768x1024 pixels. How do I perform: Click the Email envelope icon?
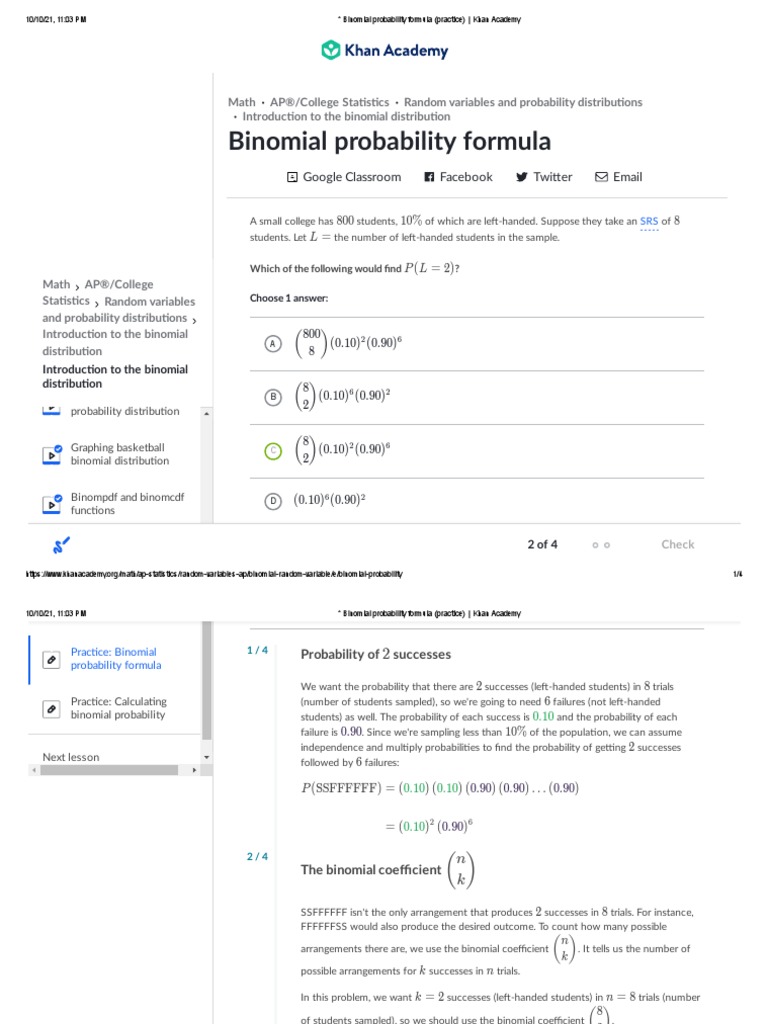[601, 177]
